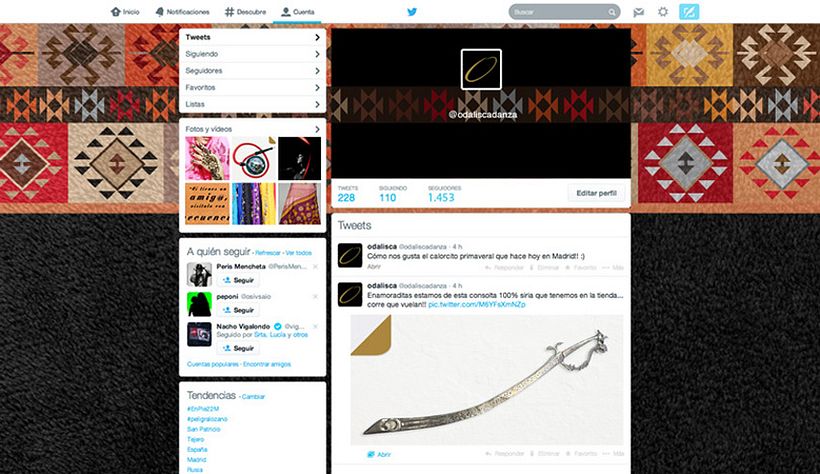The height and width of the screenshot is (474, 820).
Task: Follow peponi with Seguir button
Action: point(238,310)
